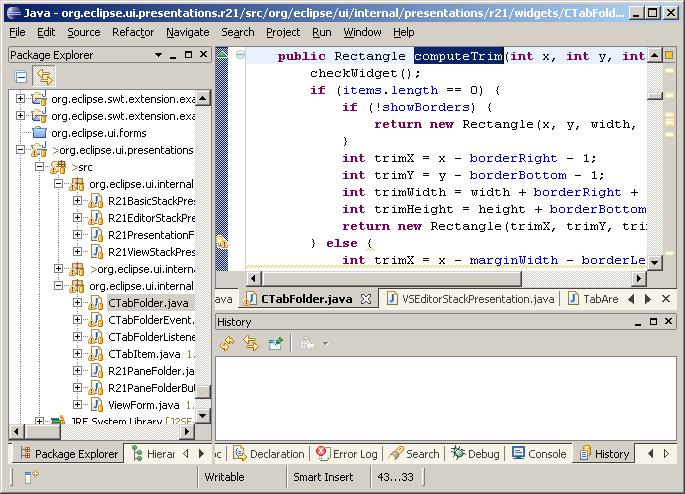Viewport: 685px width, 494px height.
Task: Expand R21BasicStackPres tree node
Action: coord(77,200)
